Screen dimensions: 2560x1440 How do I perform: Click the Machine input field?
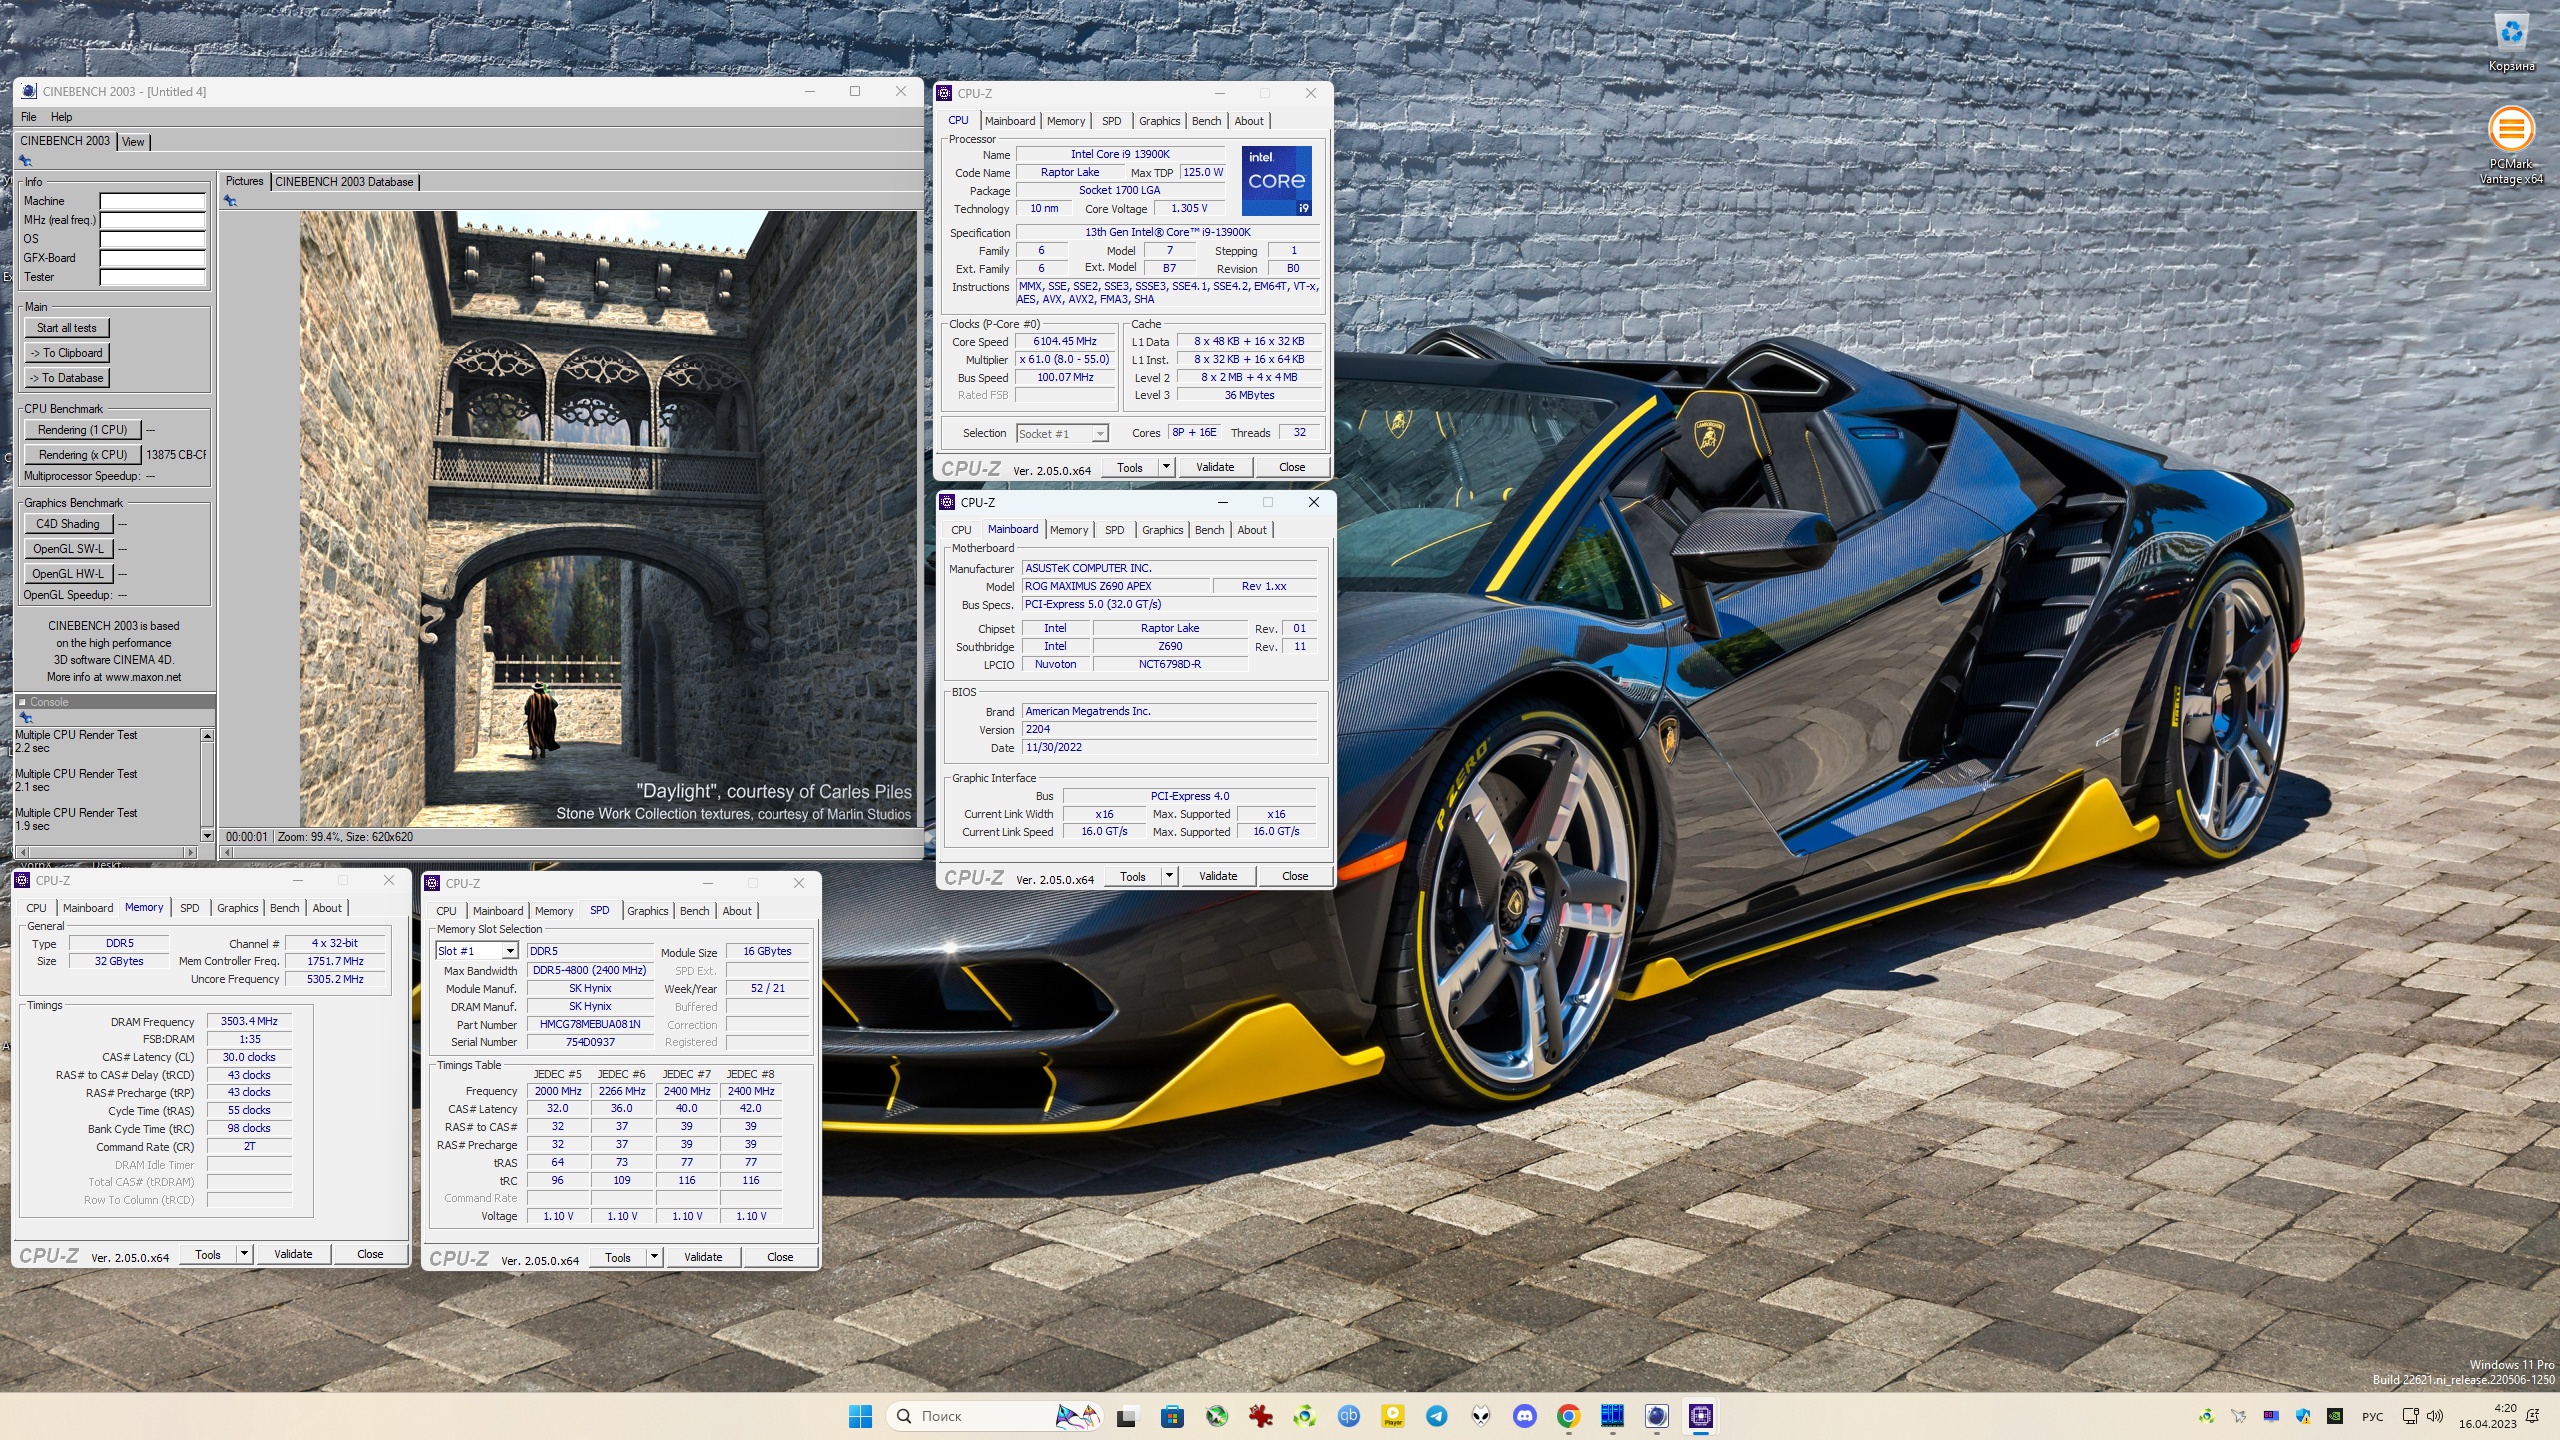(152, 201)
